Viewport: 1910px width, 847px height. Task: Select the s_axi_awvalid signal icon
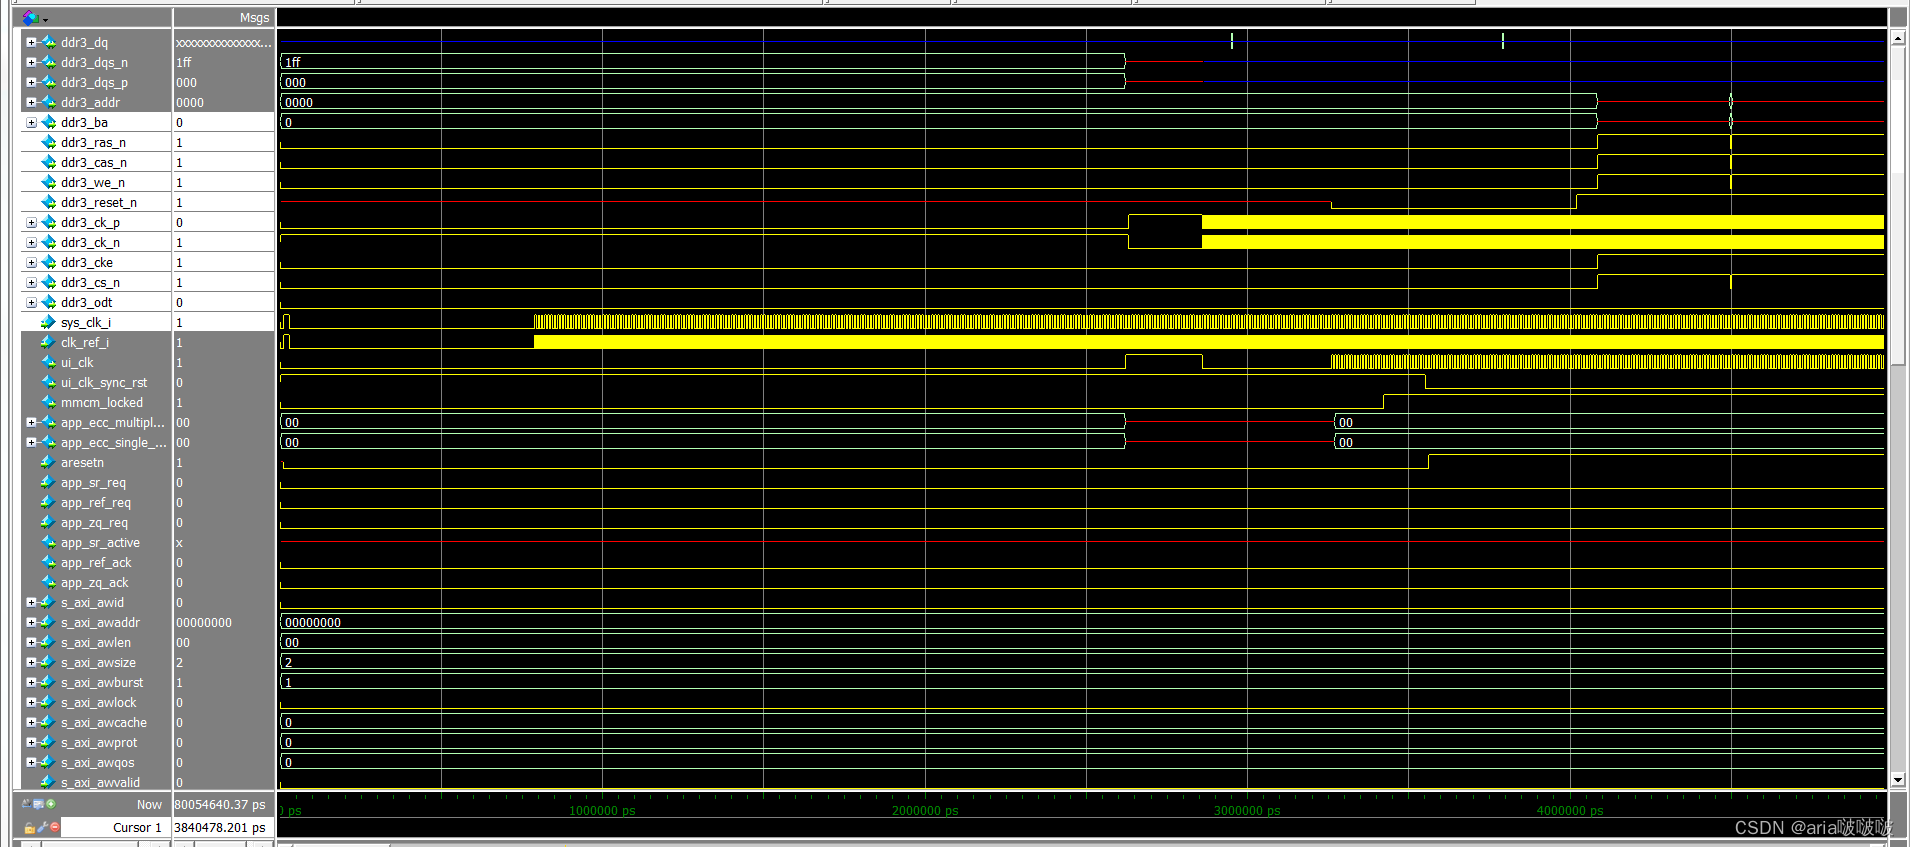click(x=49, y=782)
